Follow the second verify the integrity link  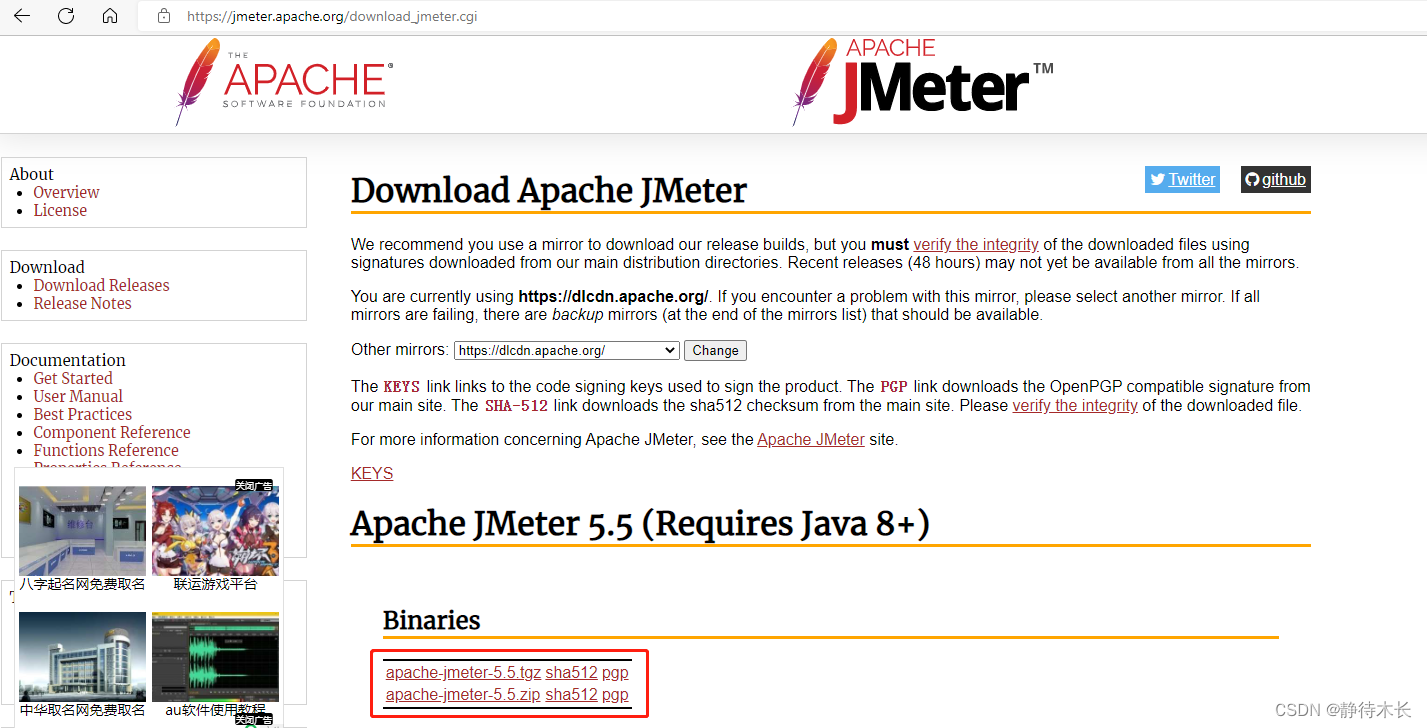point(1075,406)
